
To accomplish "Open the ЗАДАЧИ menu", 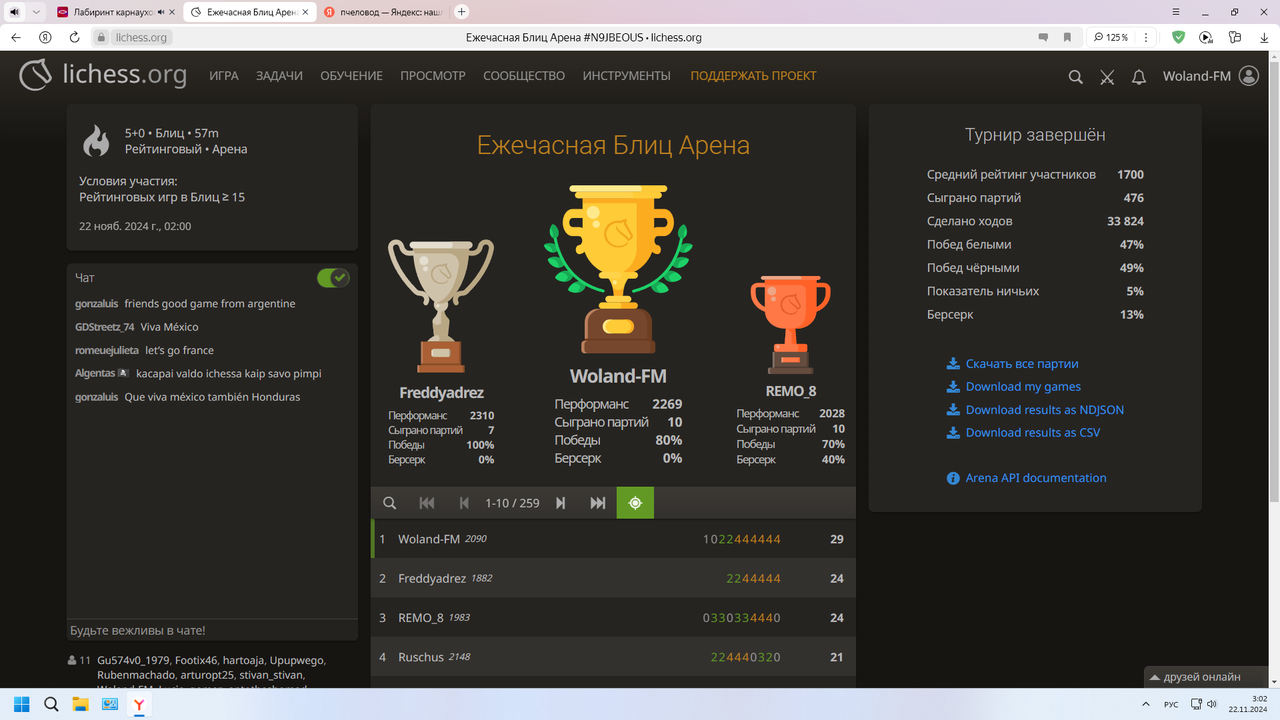I will (x=279, y=76).
